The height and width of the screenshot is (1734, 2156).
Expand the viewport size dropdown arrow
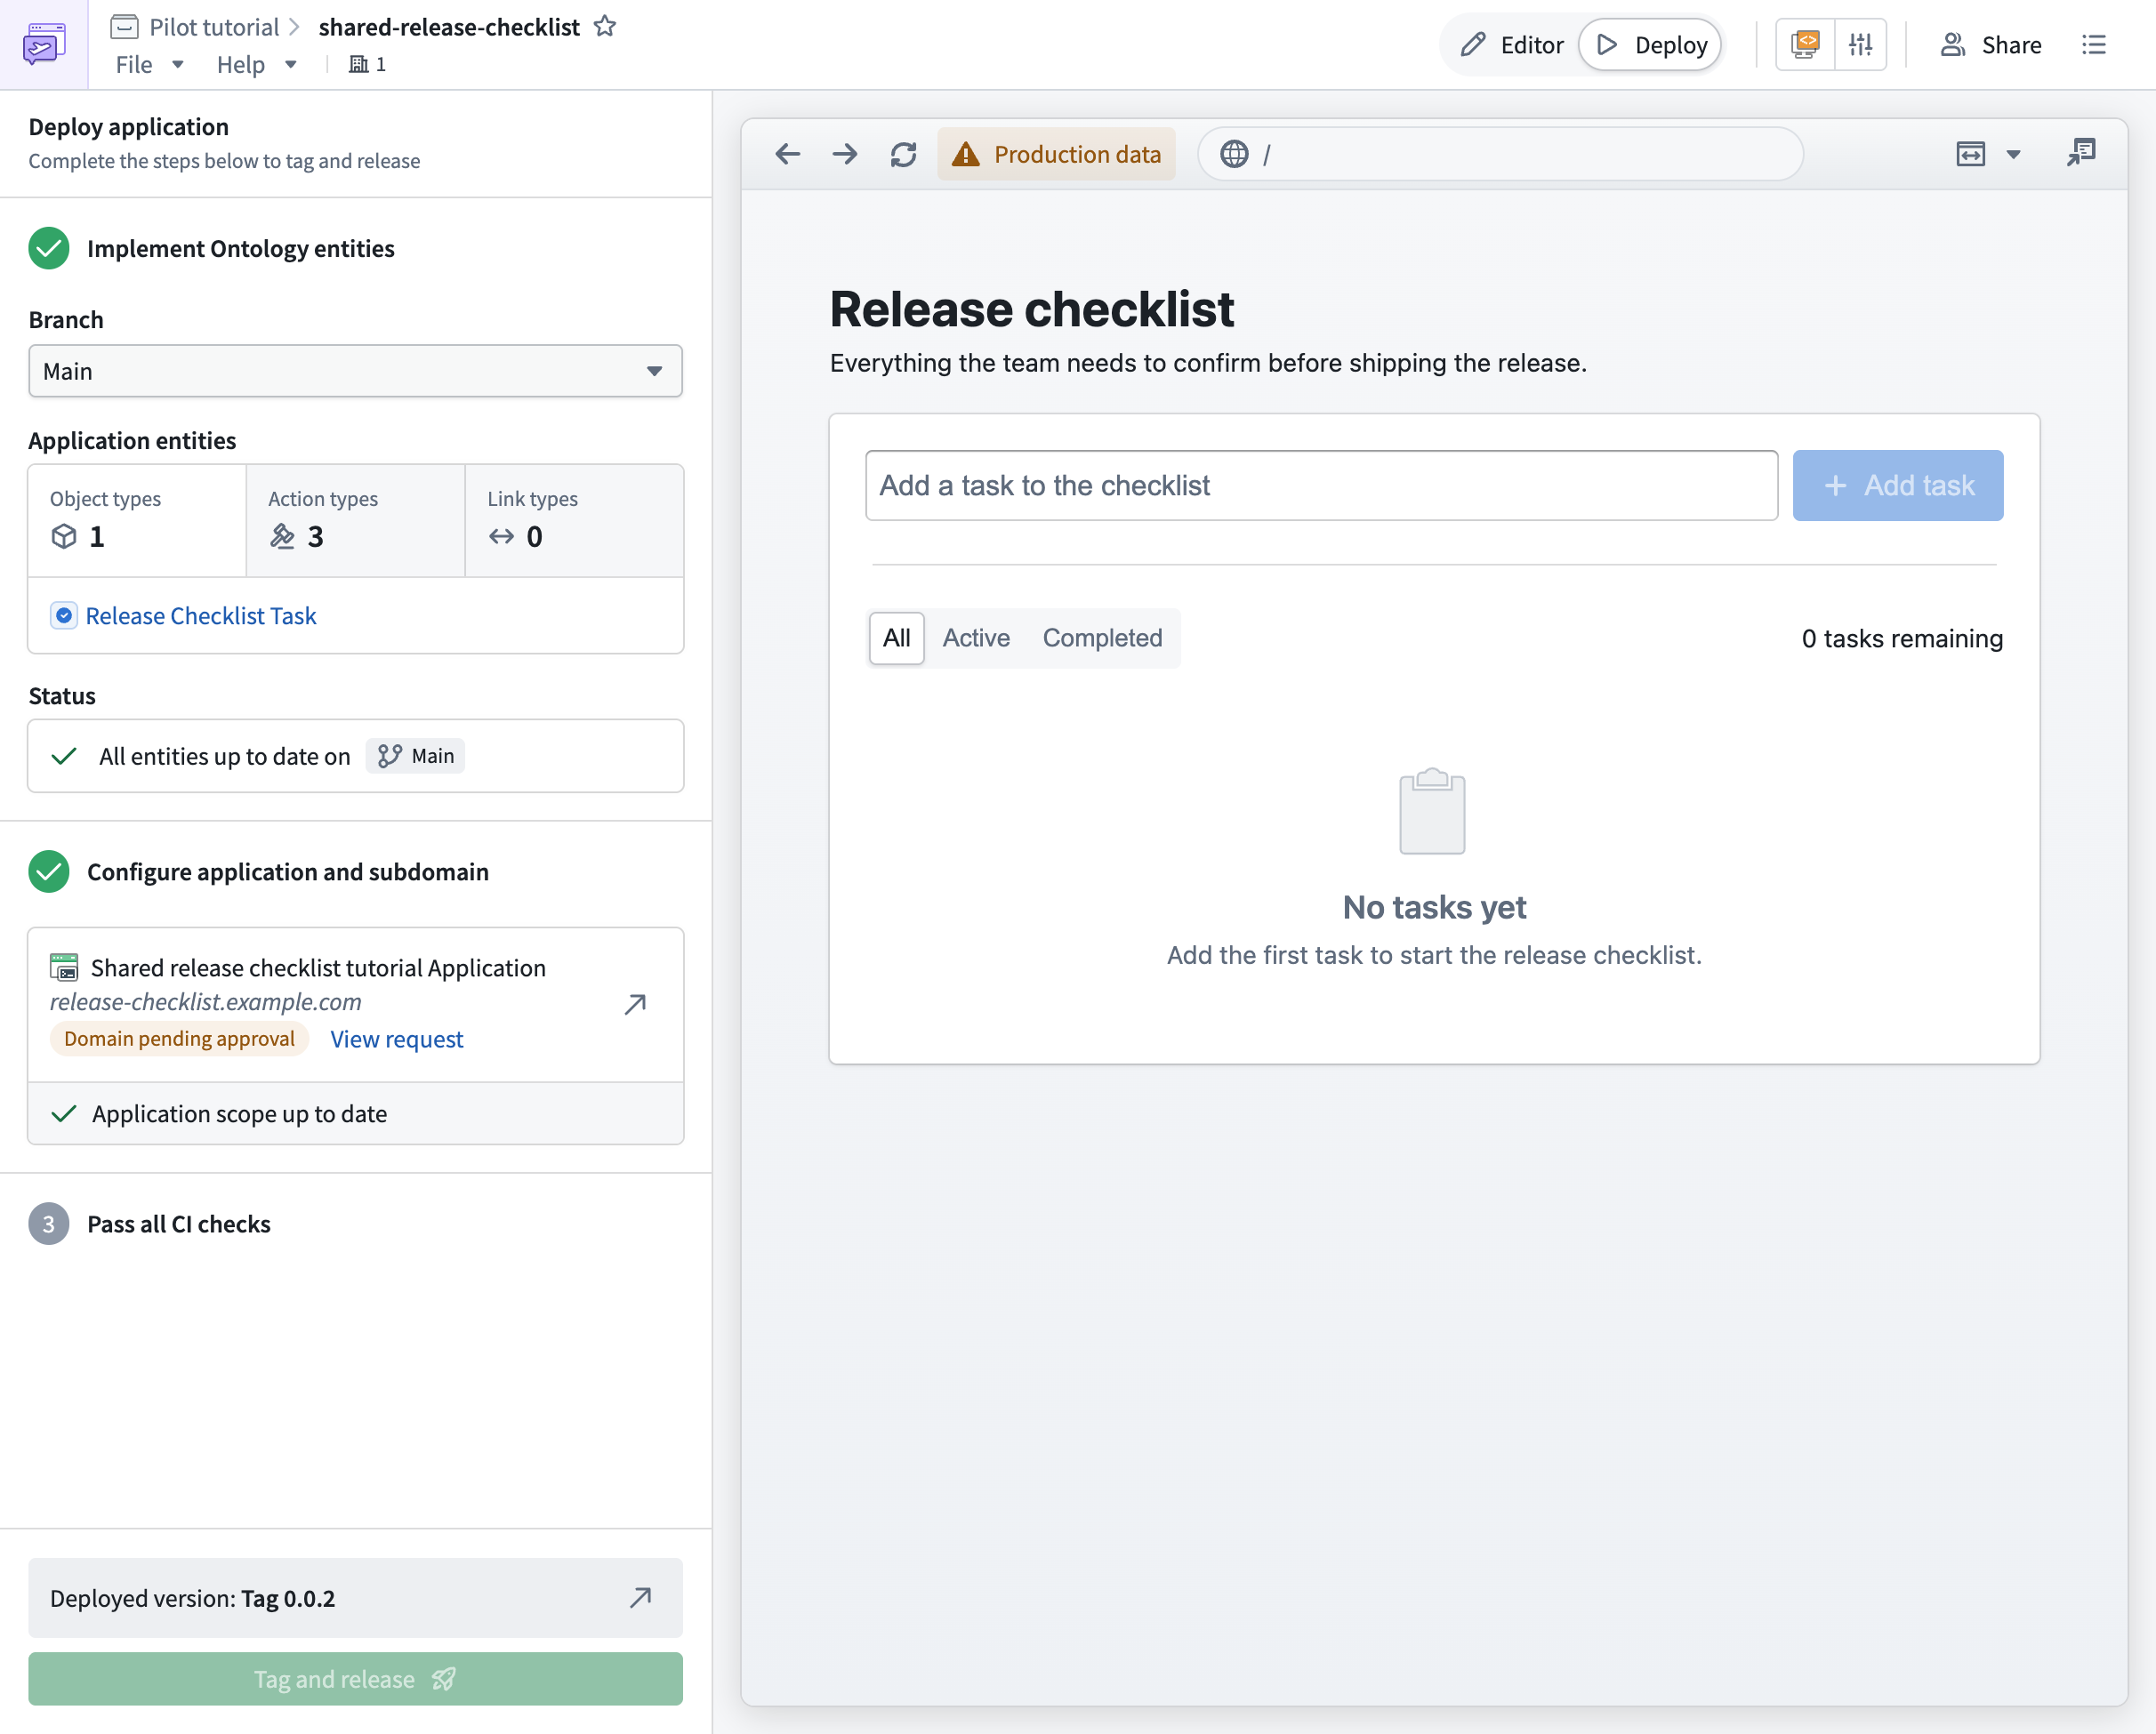2014,154
